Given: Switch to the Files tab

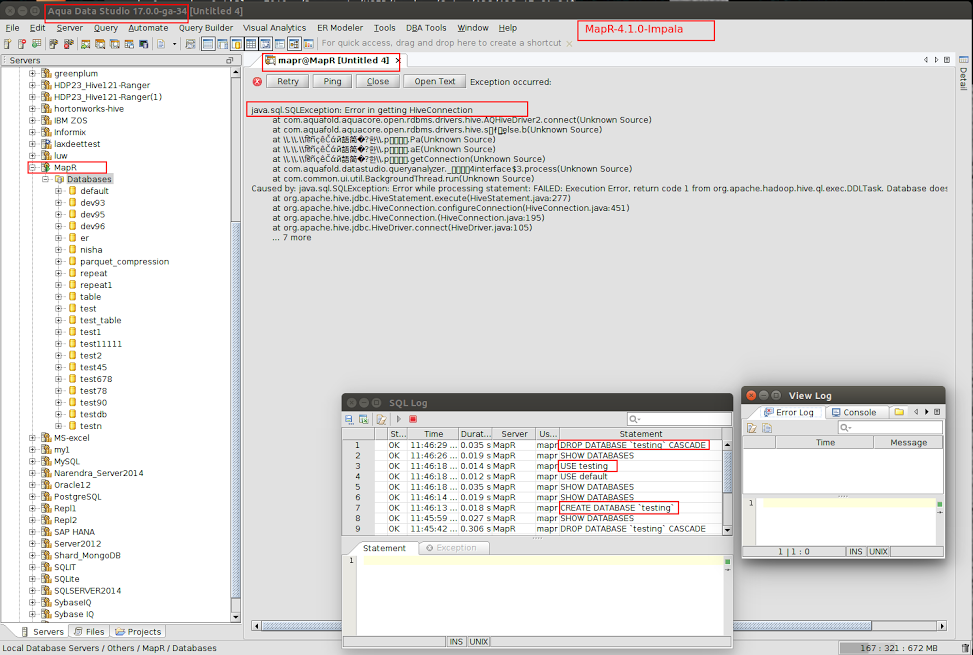Looking at the screenshot, I should tap(89, 631).
